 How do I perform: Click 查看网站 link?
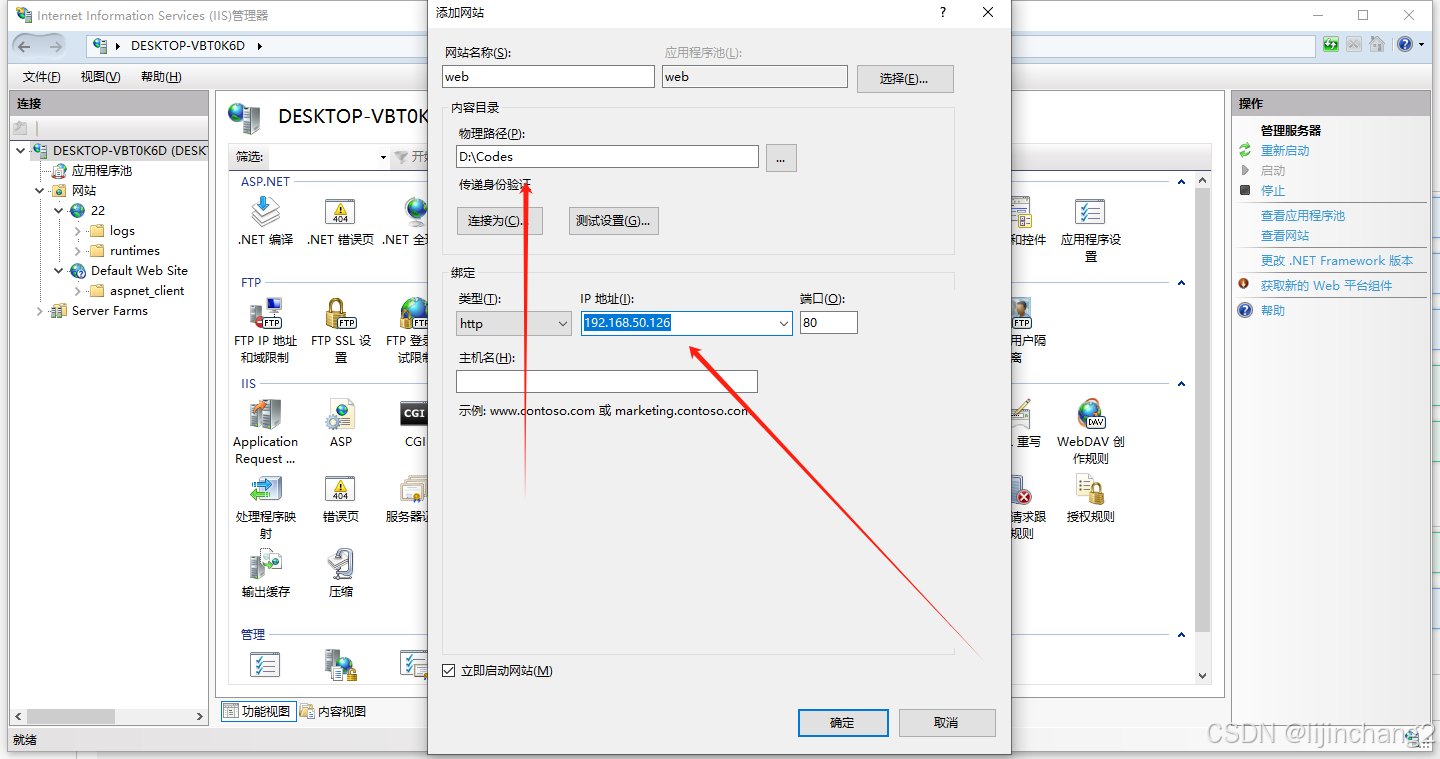tap(1285, 235)
